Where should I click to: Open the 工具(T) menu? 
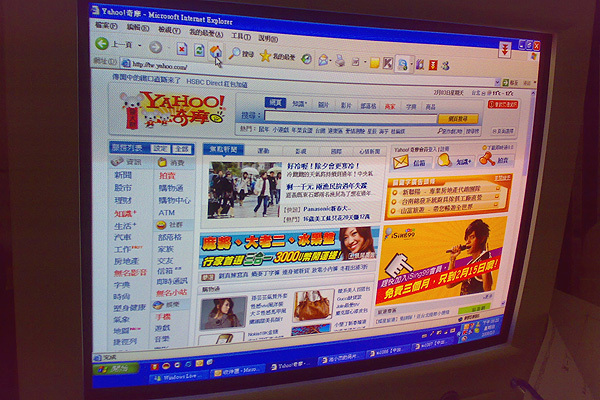241,36
